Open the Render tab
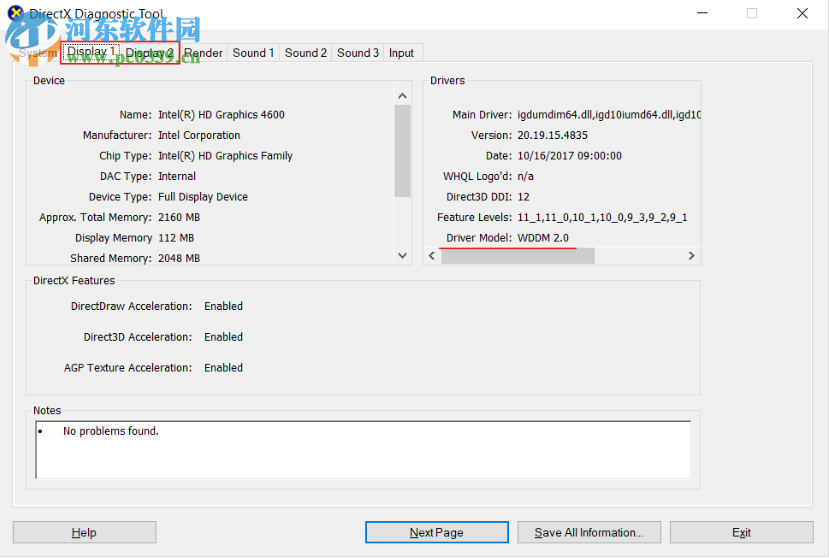 click(203, 53)
